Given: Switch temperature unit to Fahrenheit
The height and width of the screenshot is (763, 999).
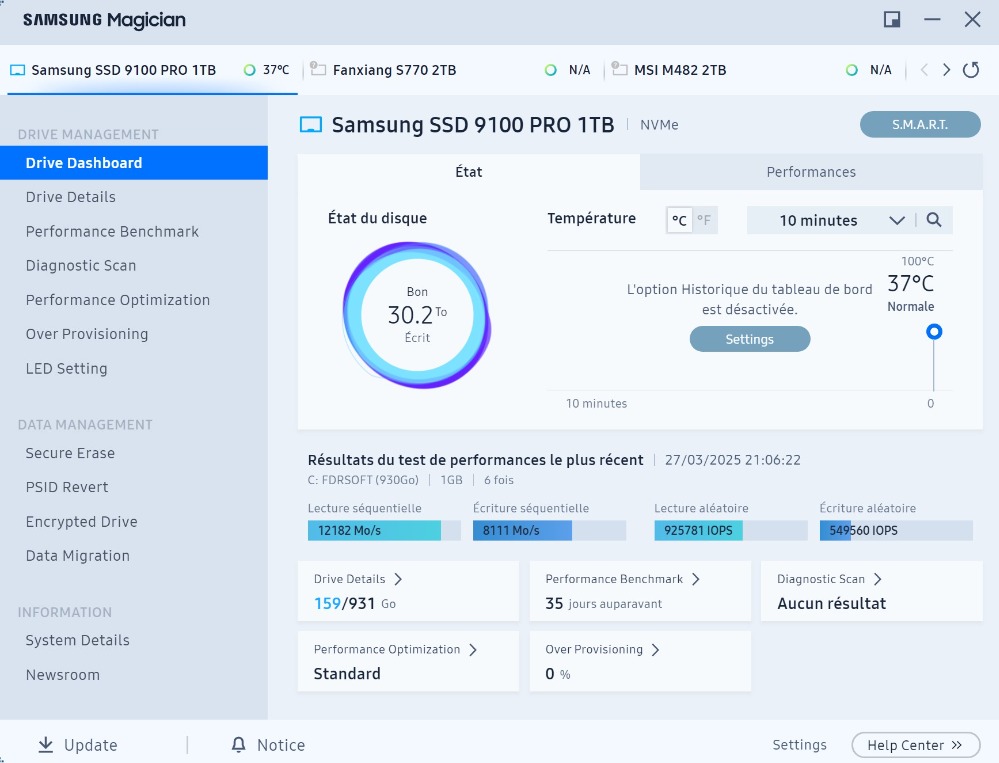Looking at the screenshot, I should click(704, 220).
